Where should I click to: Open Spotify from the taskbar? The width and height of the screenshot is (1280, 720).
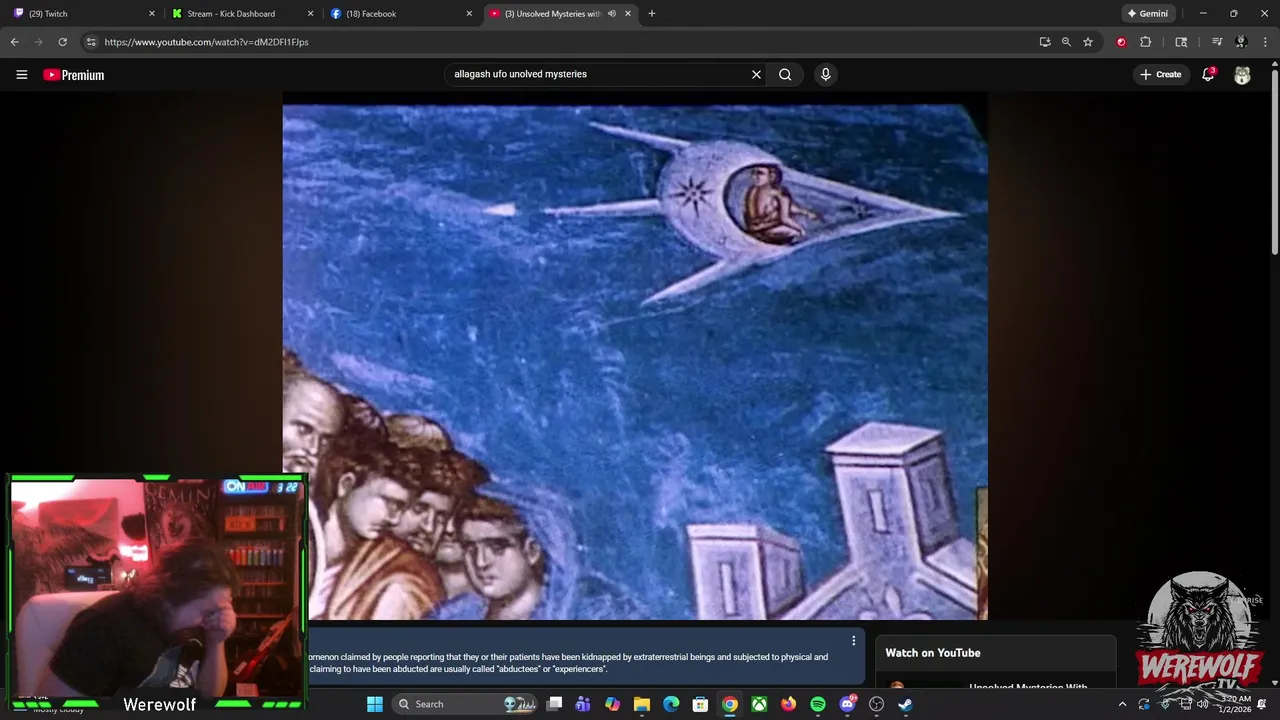818,704
